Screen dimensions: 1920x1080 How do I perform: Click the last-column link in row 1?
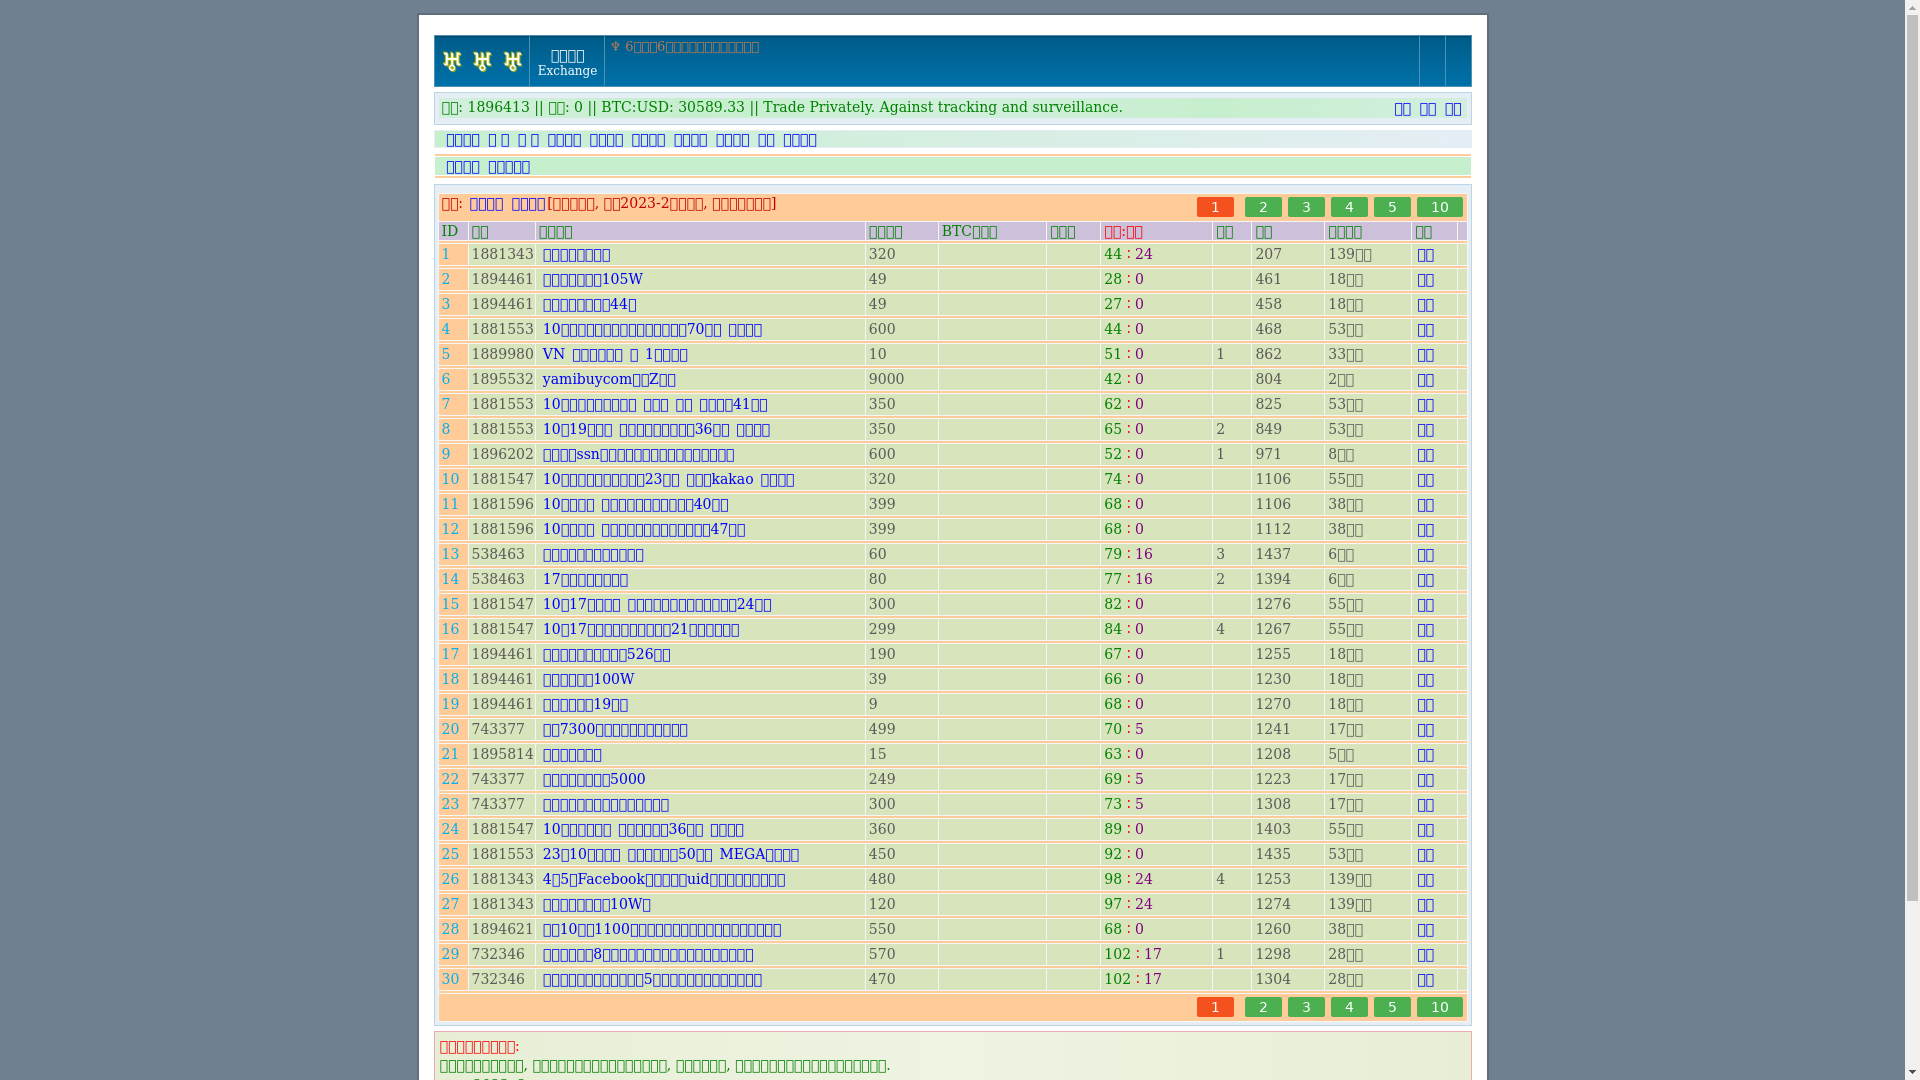[x=1425, y=255]
